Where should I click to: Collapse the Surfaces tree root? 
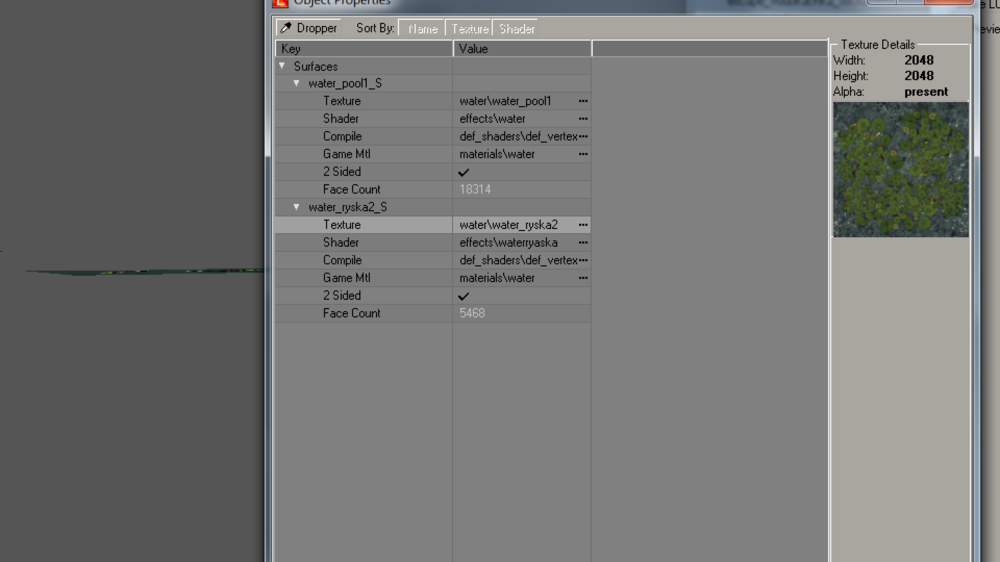(282, 66)
